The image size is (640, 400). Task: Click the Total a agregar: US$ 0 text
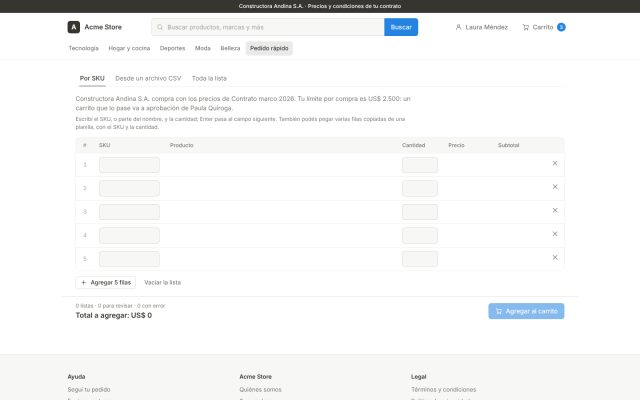click(113, 315)
